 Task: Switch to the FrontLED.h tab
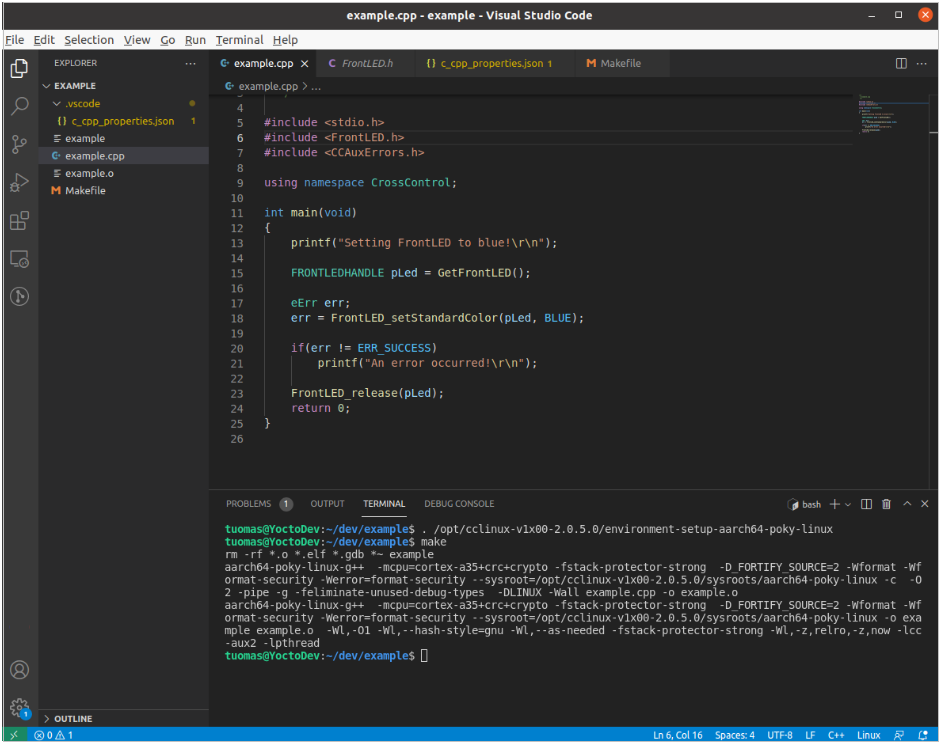[367, 63]
